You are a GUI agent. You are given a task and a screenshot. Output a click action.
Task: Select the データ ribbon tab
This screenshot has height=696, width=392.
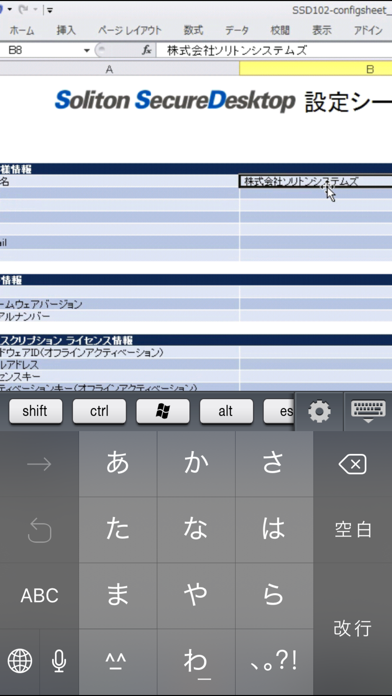(237, 31)
